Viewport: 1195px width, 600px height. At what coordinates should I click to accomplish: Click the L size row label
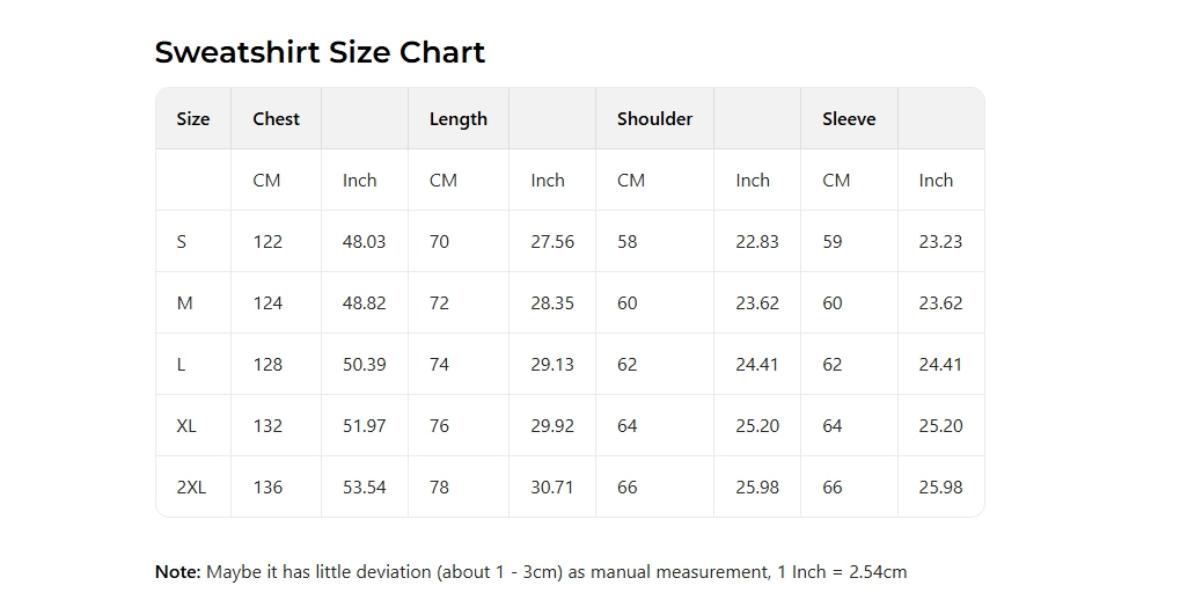click(181, 365)
